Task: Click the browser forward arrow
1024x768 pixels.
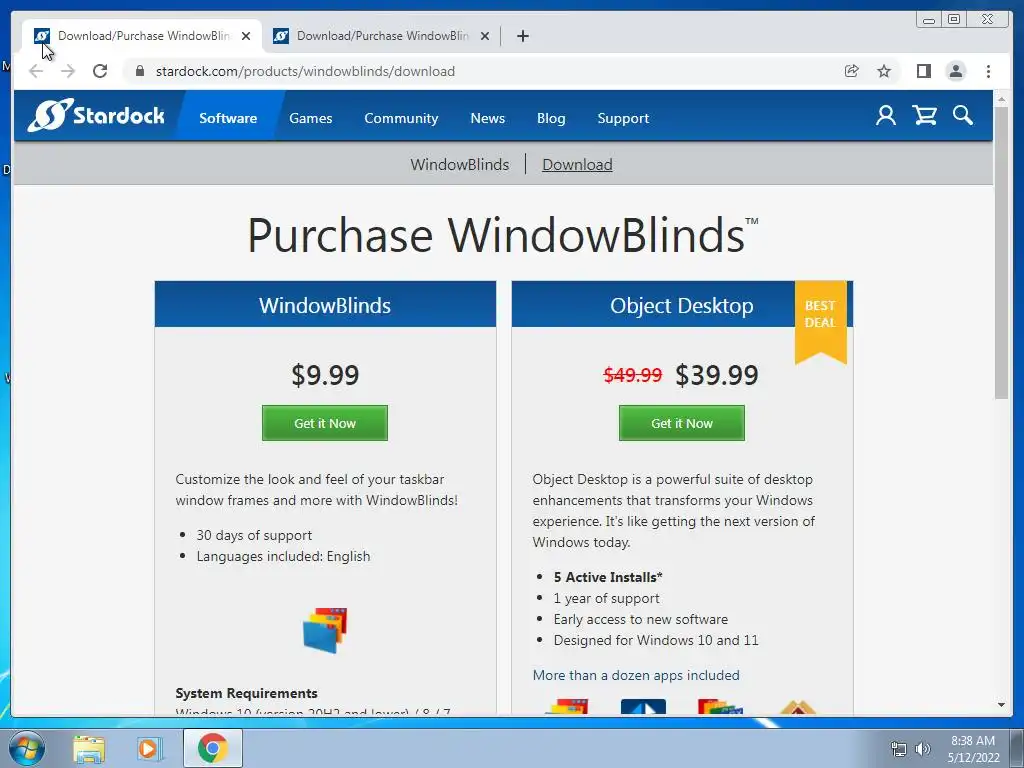Action: click(68, 71)
